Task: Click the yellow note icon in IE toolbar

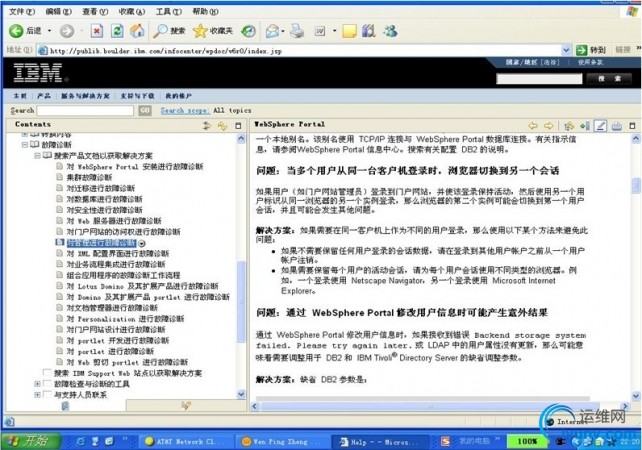Action: 349,31
